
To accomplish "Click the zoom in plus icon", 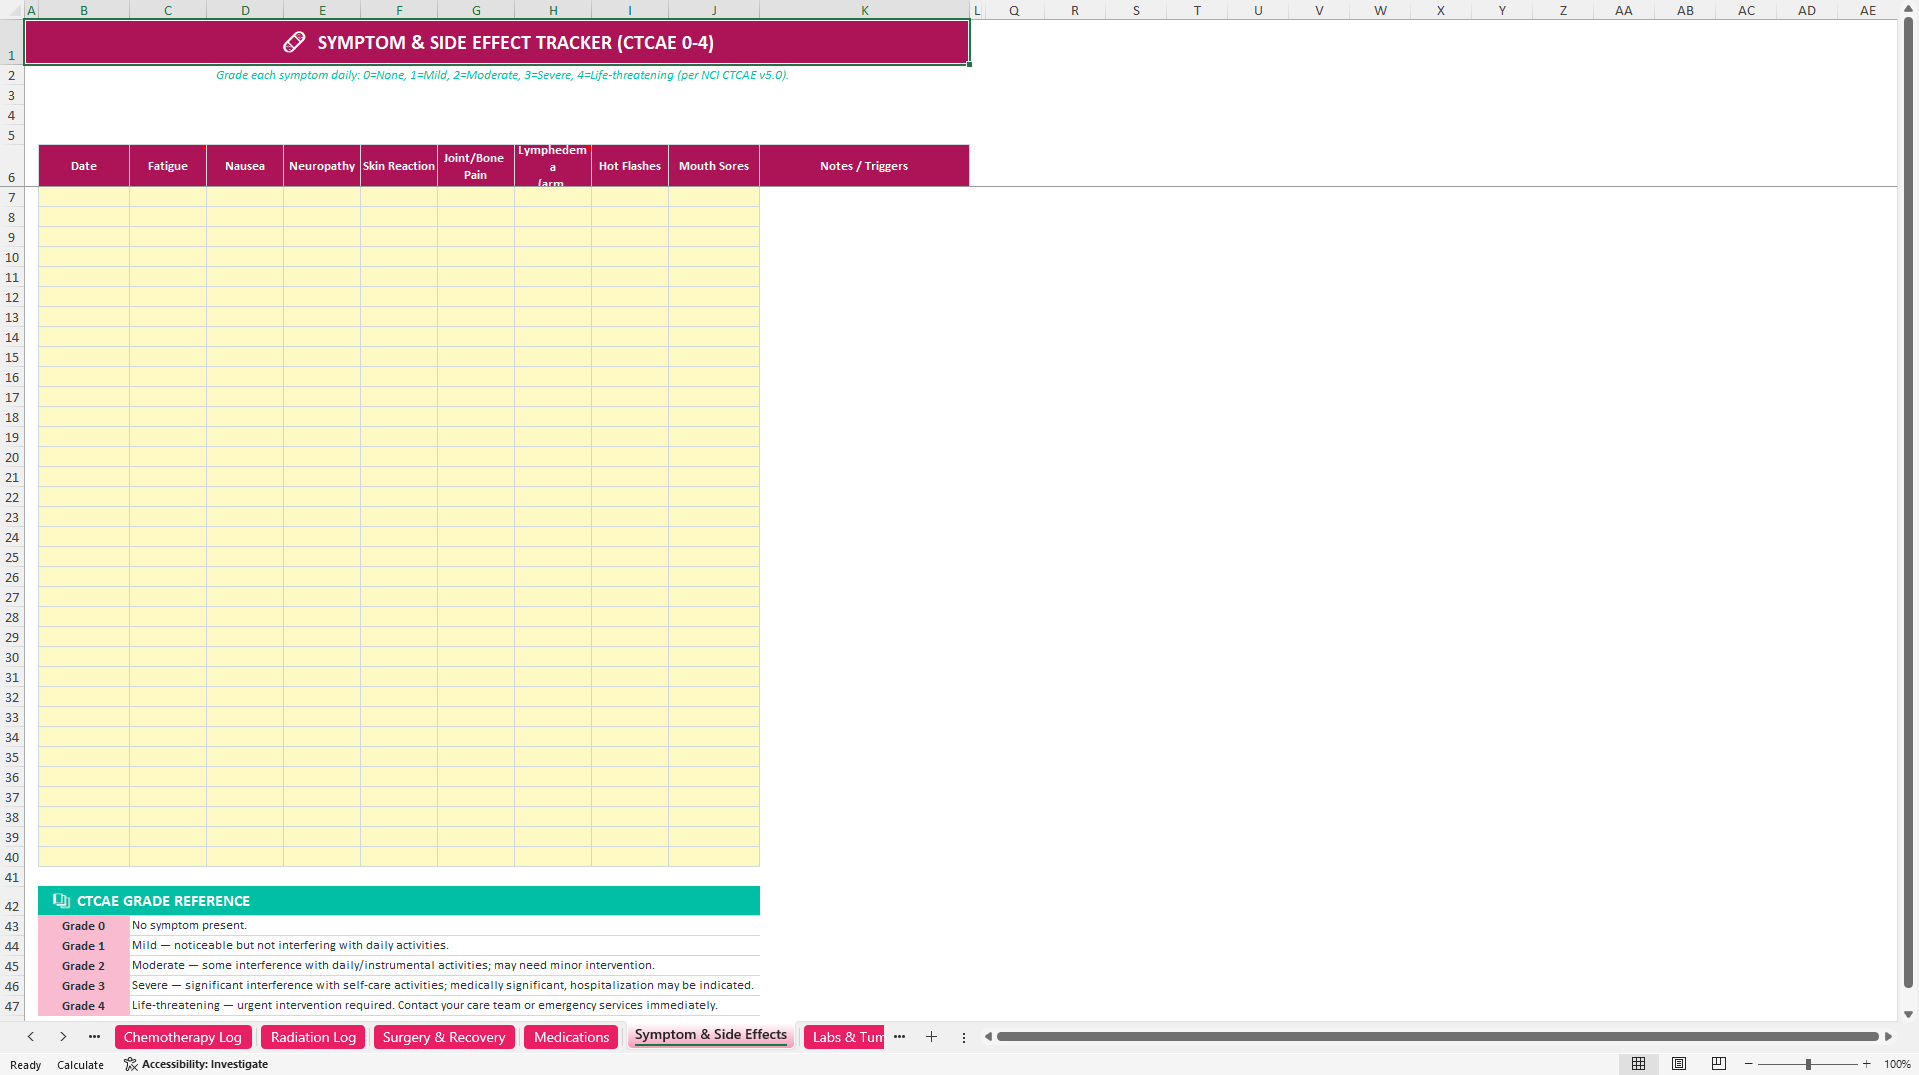I will pos(1866,1064).
